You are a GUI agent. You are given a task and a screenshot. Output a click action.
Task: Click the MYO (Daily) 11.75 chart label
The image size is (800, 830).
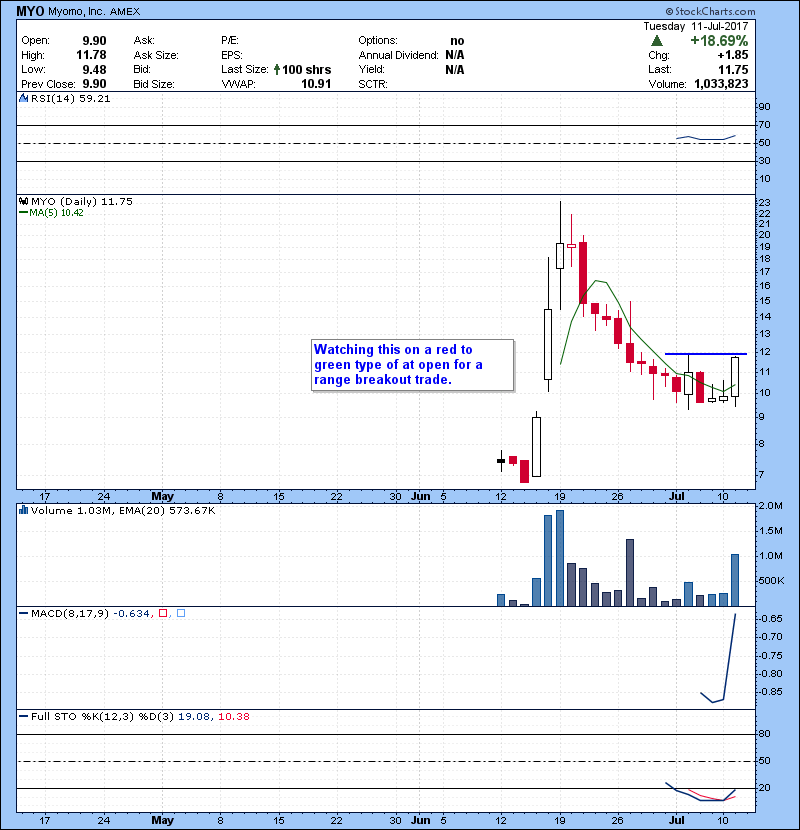click(82, 201)
